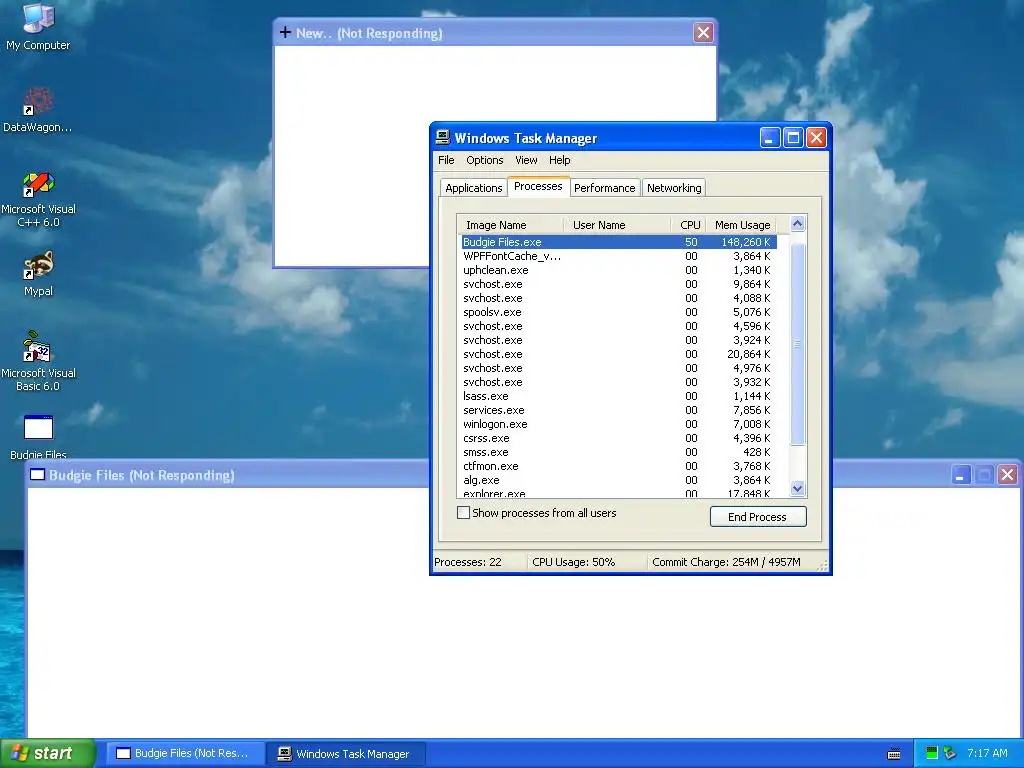1024x768 pixels.
Task: Select svchost.exe using 9,864 K memory
Action: pyautogui.click(x=618, y=284)
